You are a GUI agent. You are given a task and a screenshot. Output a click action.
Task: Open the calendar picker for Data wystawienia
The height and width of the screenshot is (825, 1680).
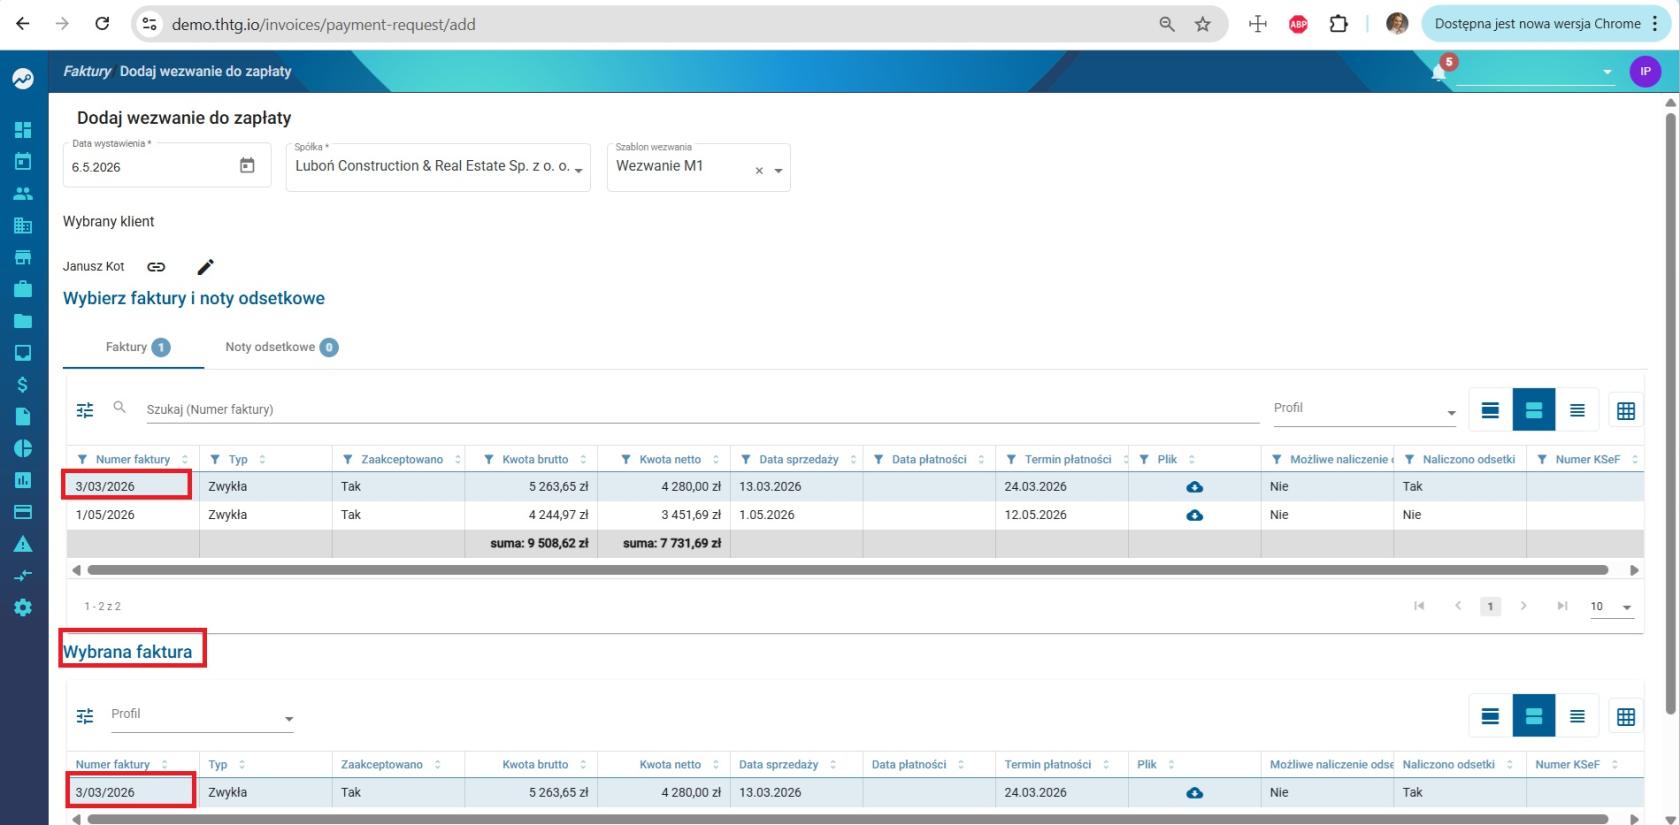[x=247, y=166]
